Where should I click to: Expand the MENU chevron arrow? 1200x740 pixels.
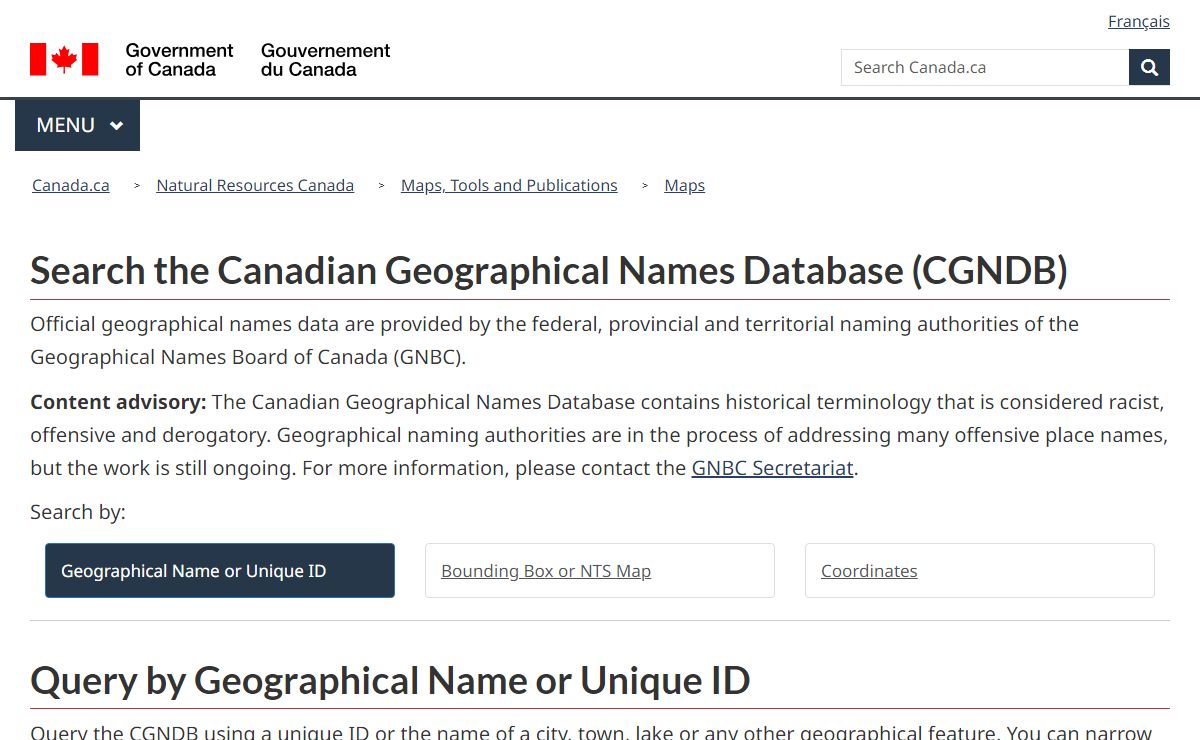click(116, 126)
